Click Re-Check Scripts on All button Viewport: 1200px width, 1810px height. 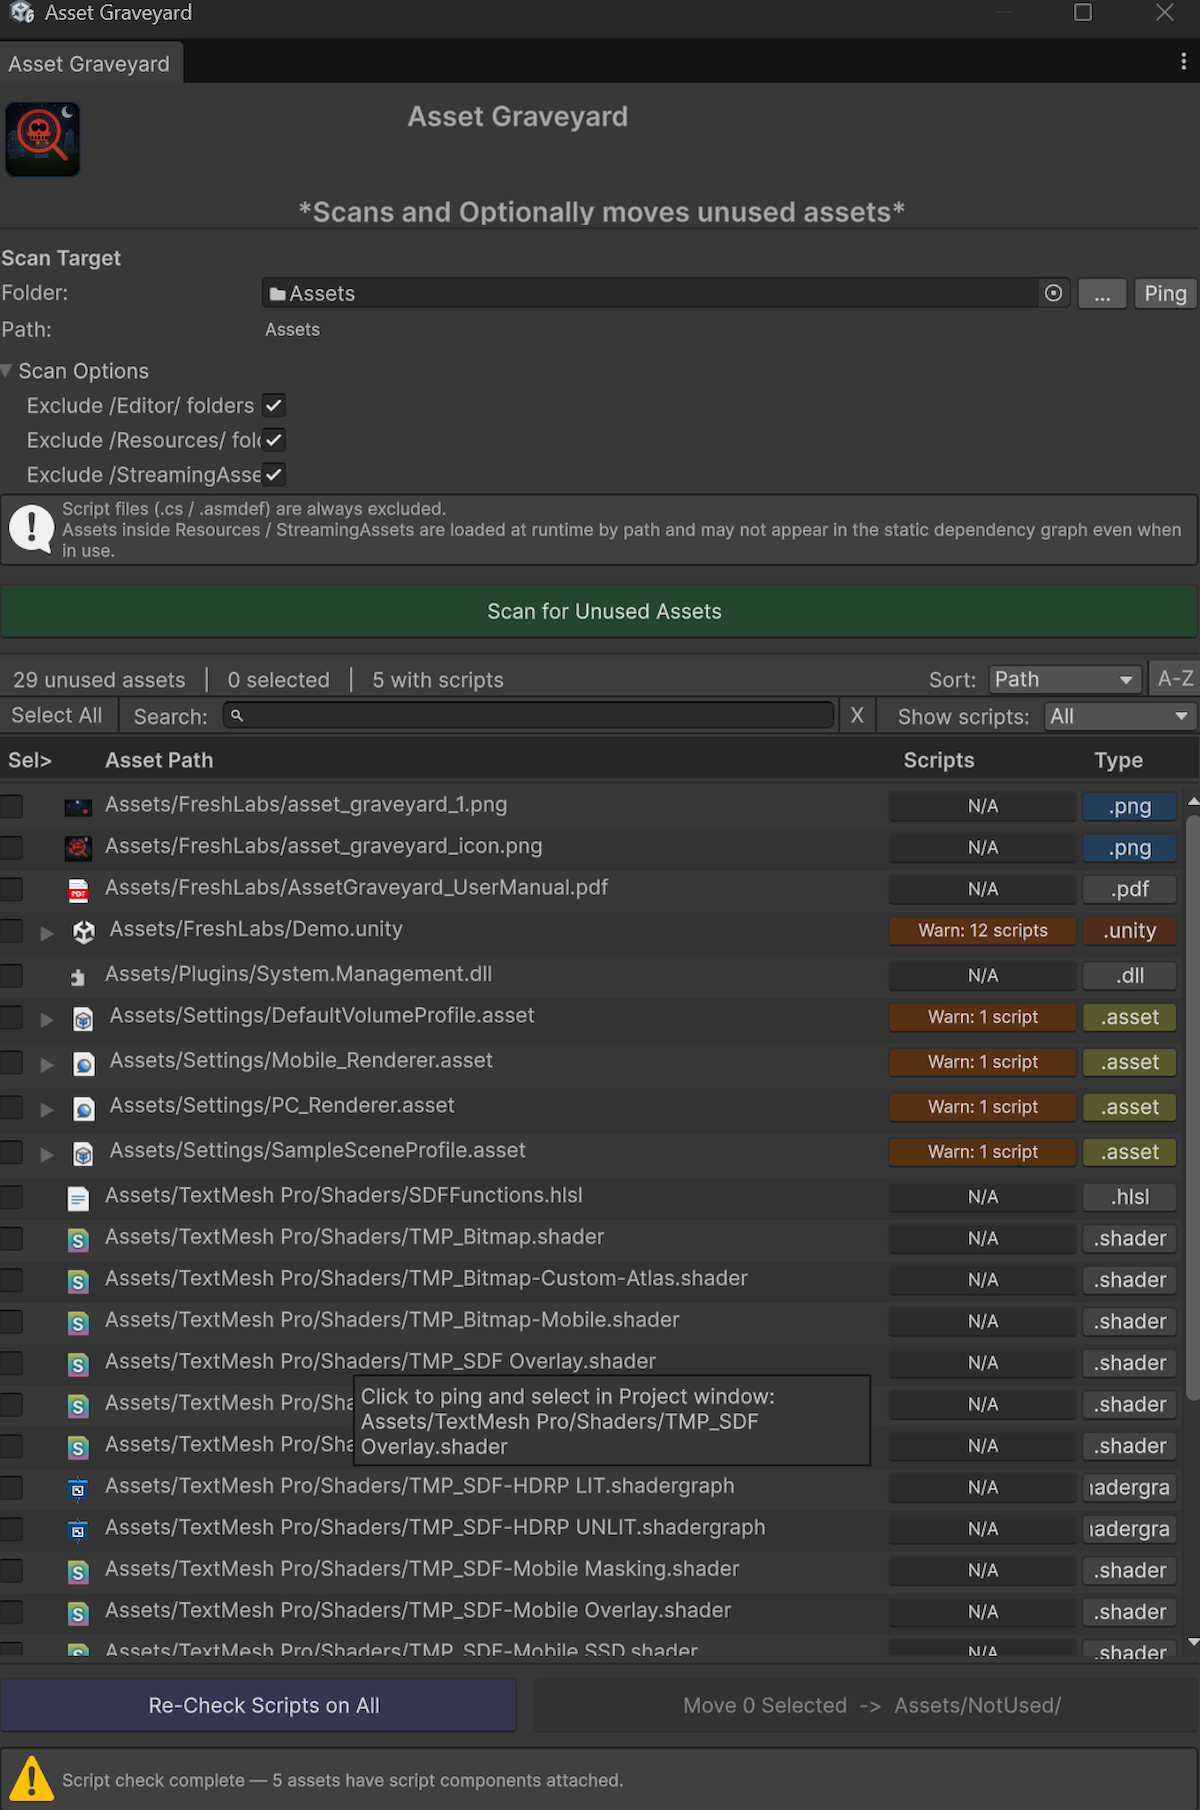(x=258, y=1705)
